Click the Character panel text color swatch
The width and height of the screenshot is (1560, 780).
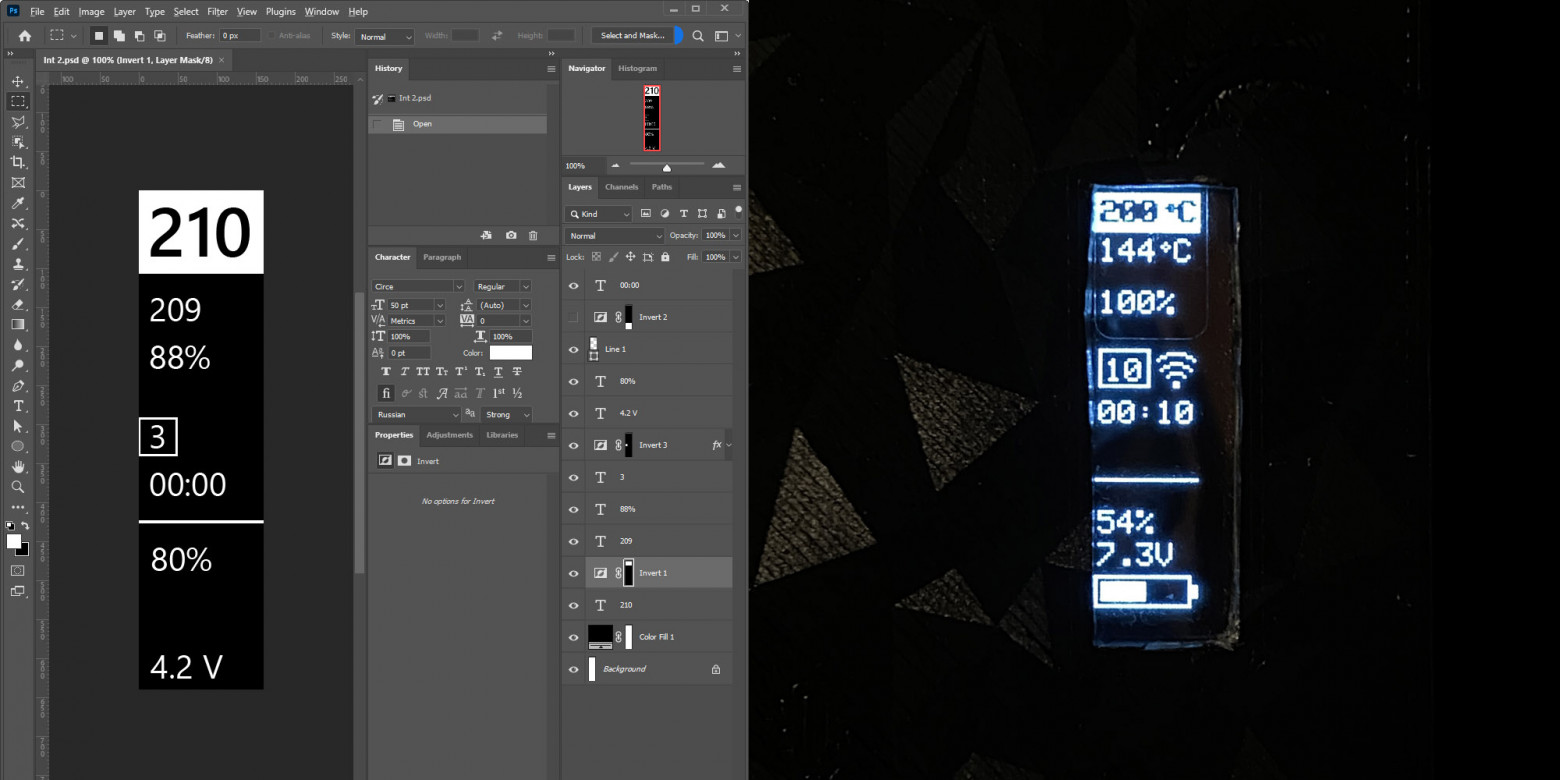[x=511, y=353]
